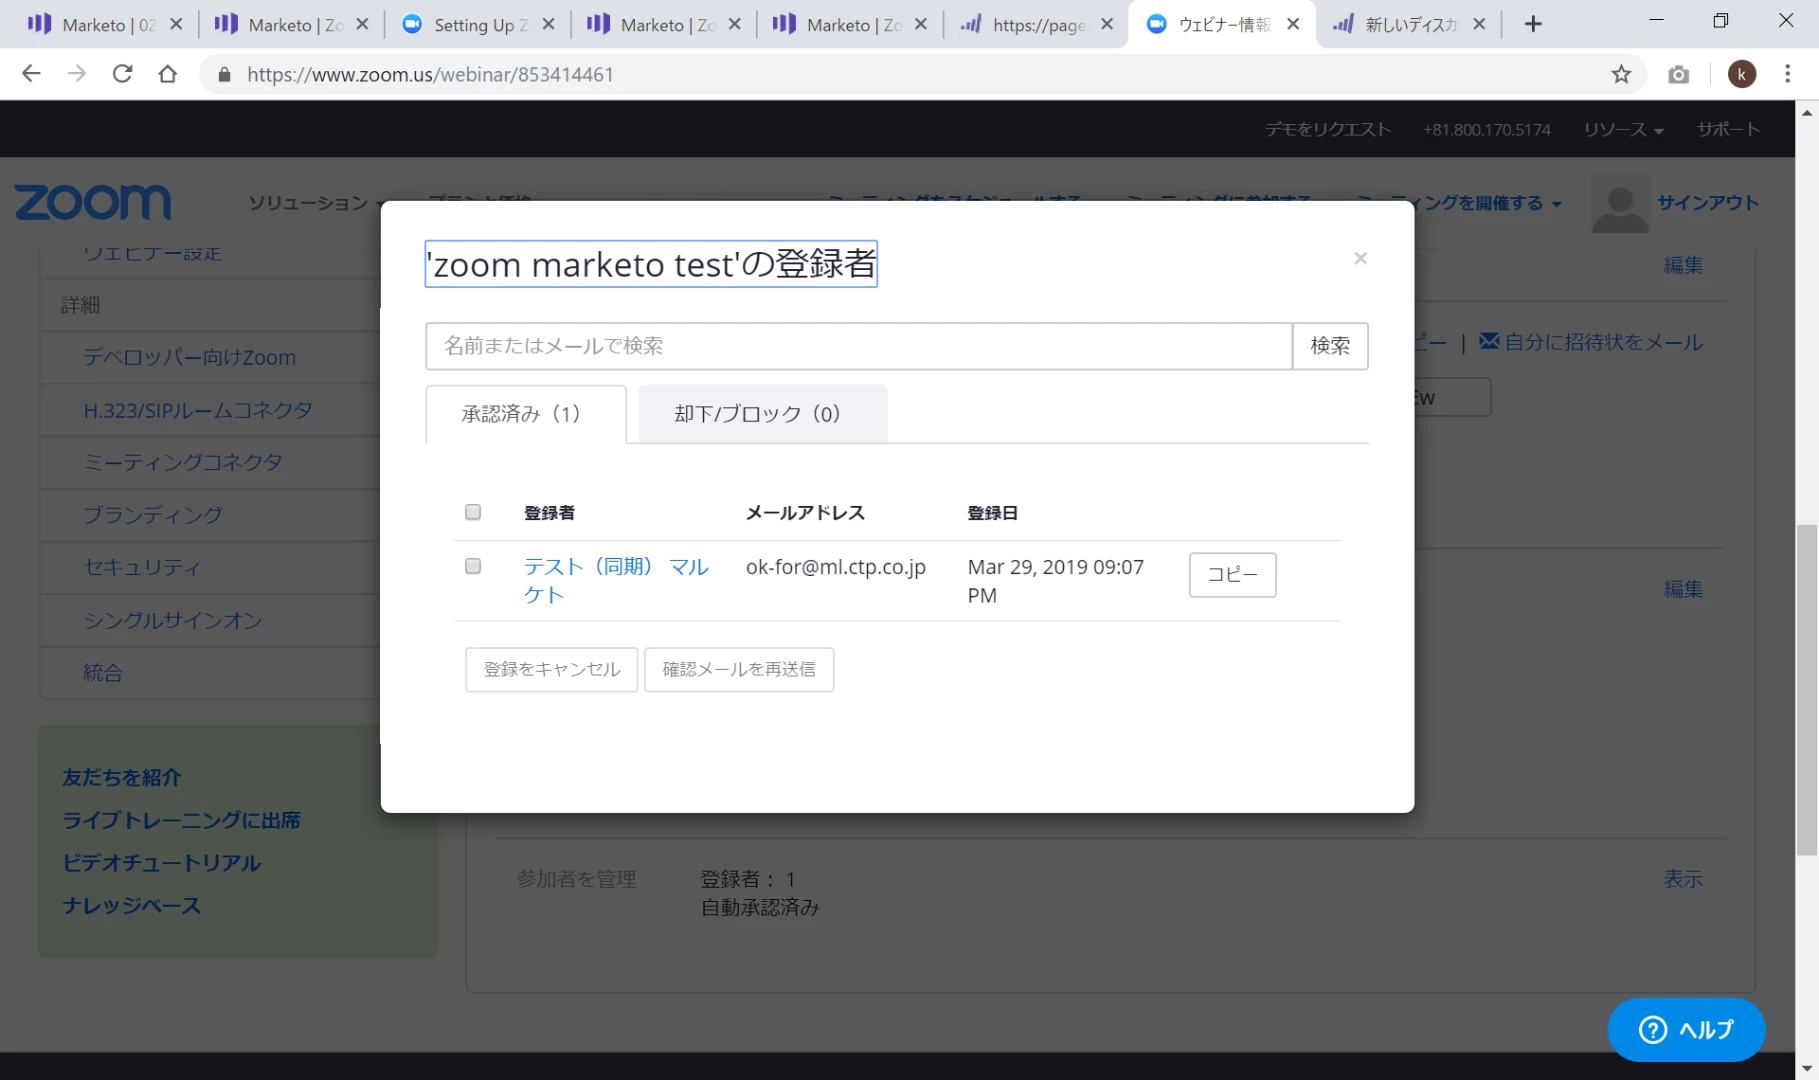Click 表示 link beside 参加者を管理
Viewport: 1819px width, 1080px height.
pyautogui.click(x=1683, y=878)
